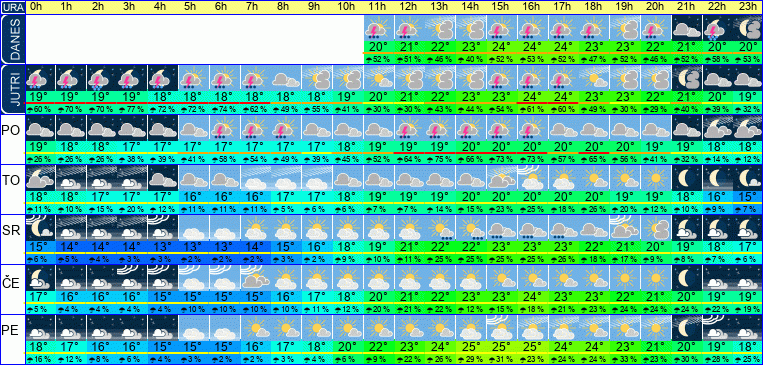Click the 23h column header
Screen dimensions: 763x365
pyautogui.click(x=747, y=7)
